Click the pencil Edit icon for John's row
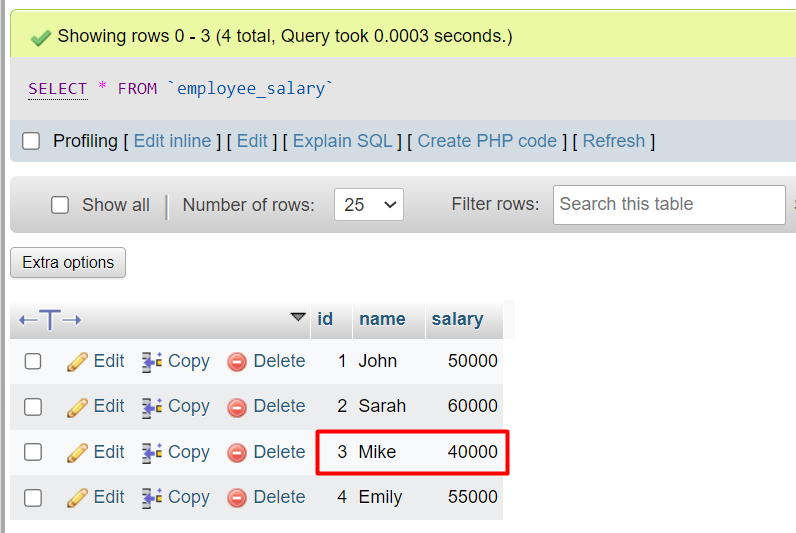The image size is (796, 533). pyautogui.click(x=78, y=362)
